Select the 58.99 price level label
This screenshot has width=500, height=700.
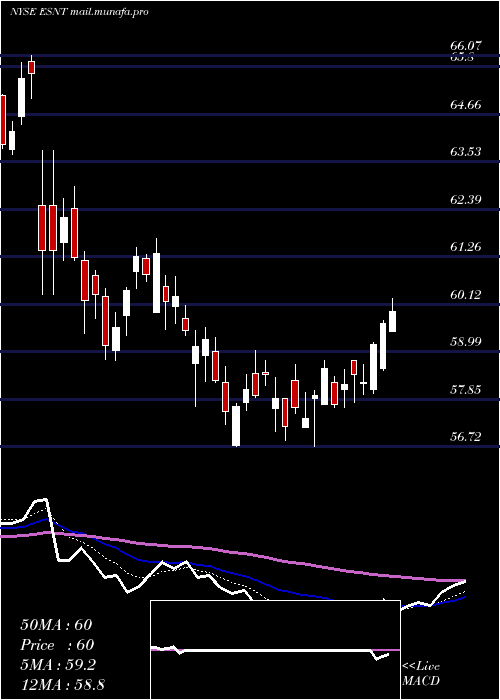466,342
